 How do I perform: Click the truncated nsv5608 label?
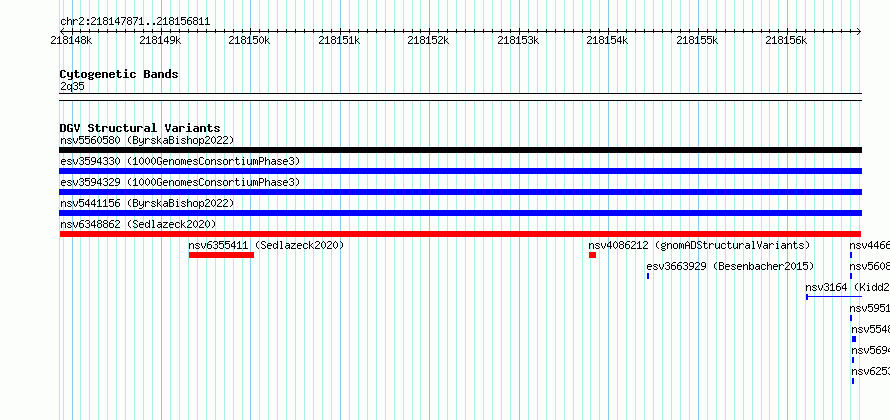[870, 266]
